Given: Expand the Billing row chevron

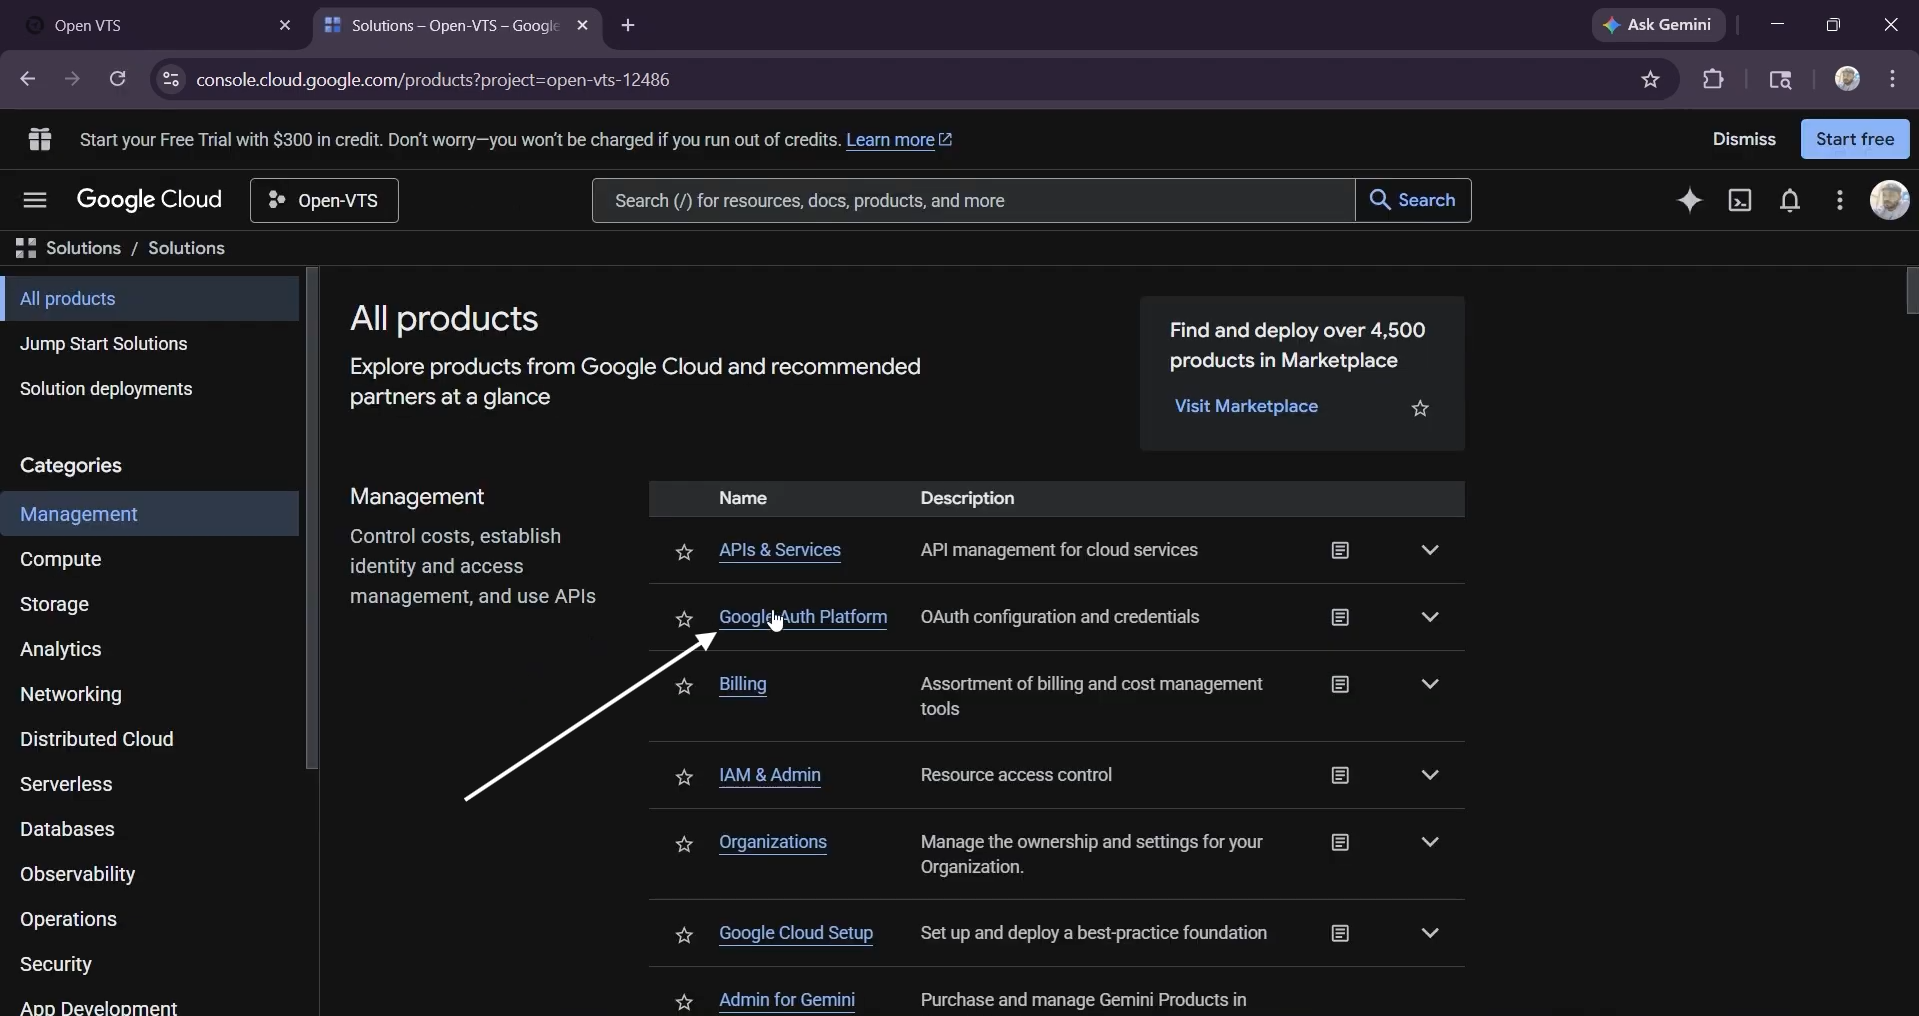Looking at the screenshot, I should coord(1430,685).
